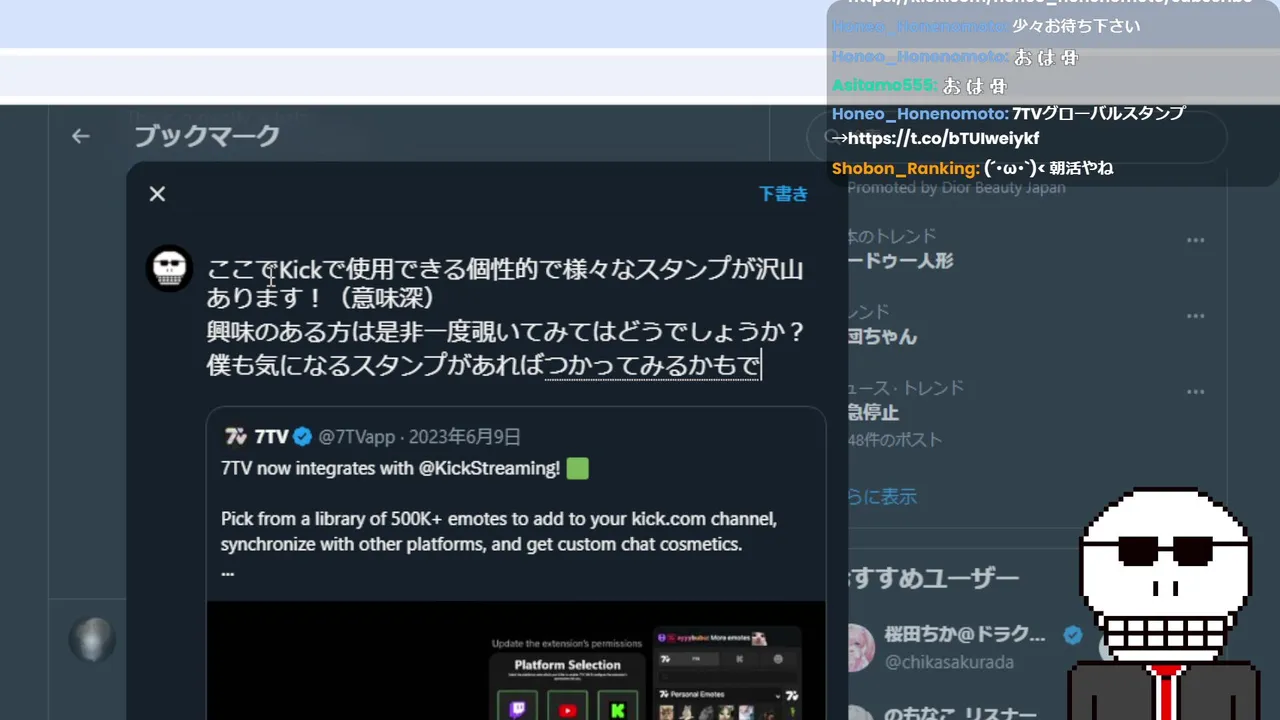Open more options for the ちゃん trend
Image resolution: width=1280 pixels, height=720 pixels.
pyautogui.click(x=1196, y=316)
